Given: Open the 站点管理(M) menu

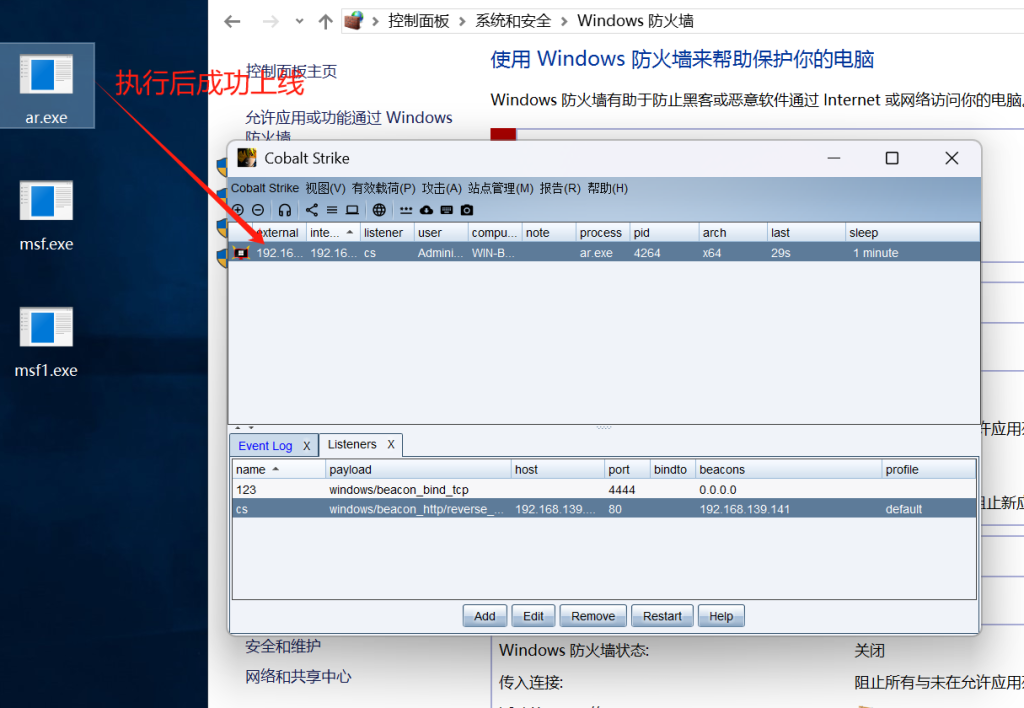Looking at the screenshot, I should pyautogui.click(x=500, y=188).
